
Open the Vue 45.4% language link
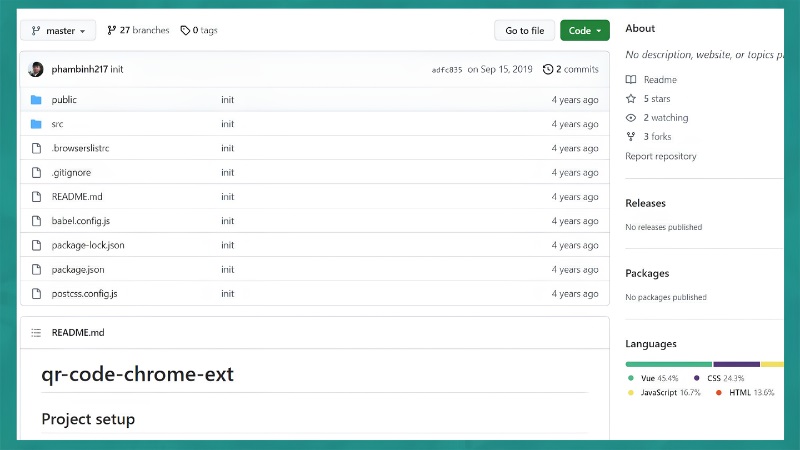pos(653,378)
